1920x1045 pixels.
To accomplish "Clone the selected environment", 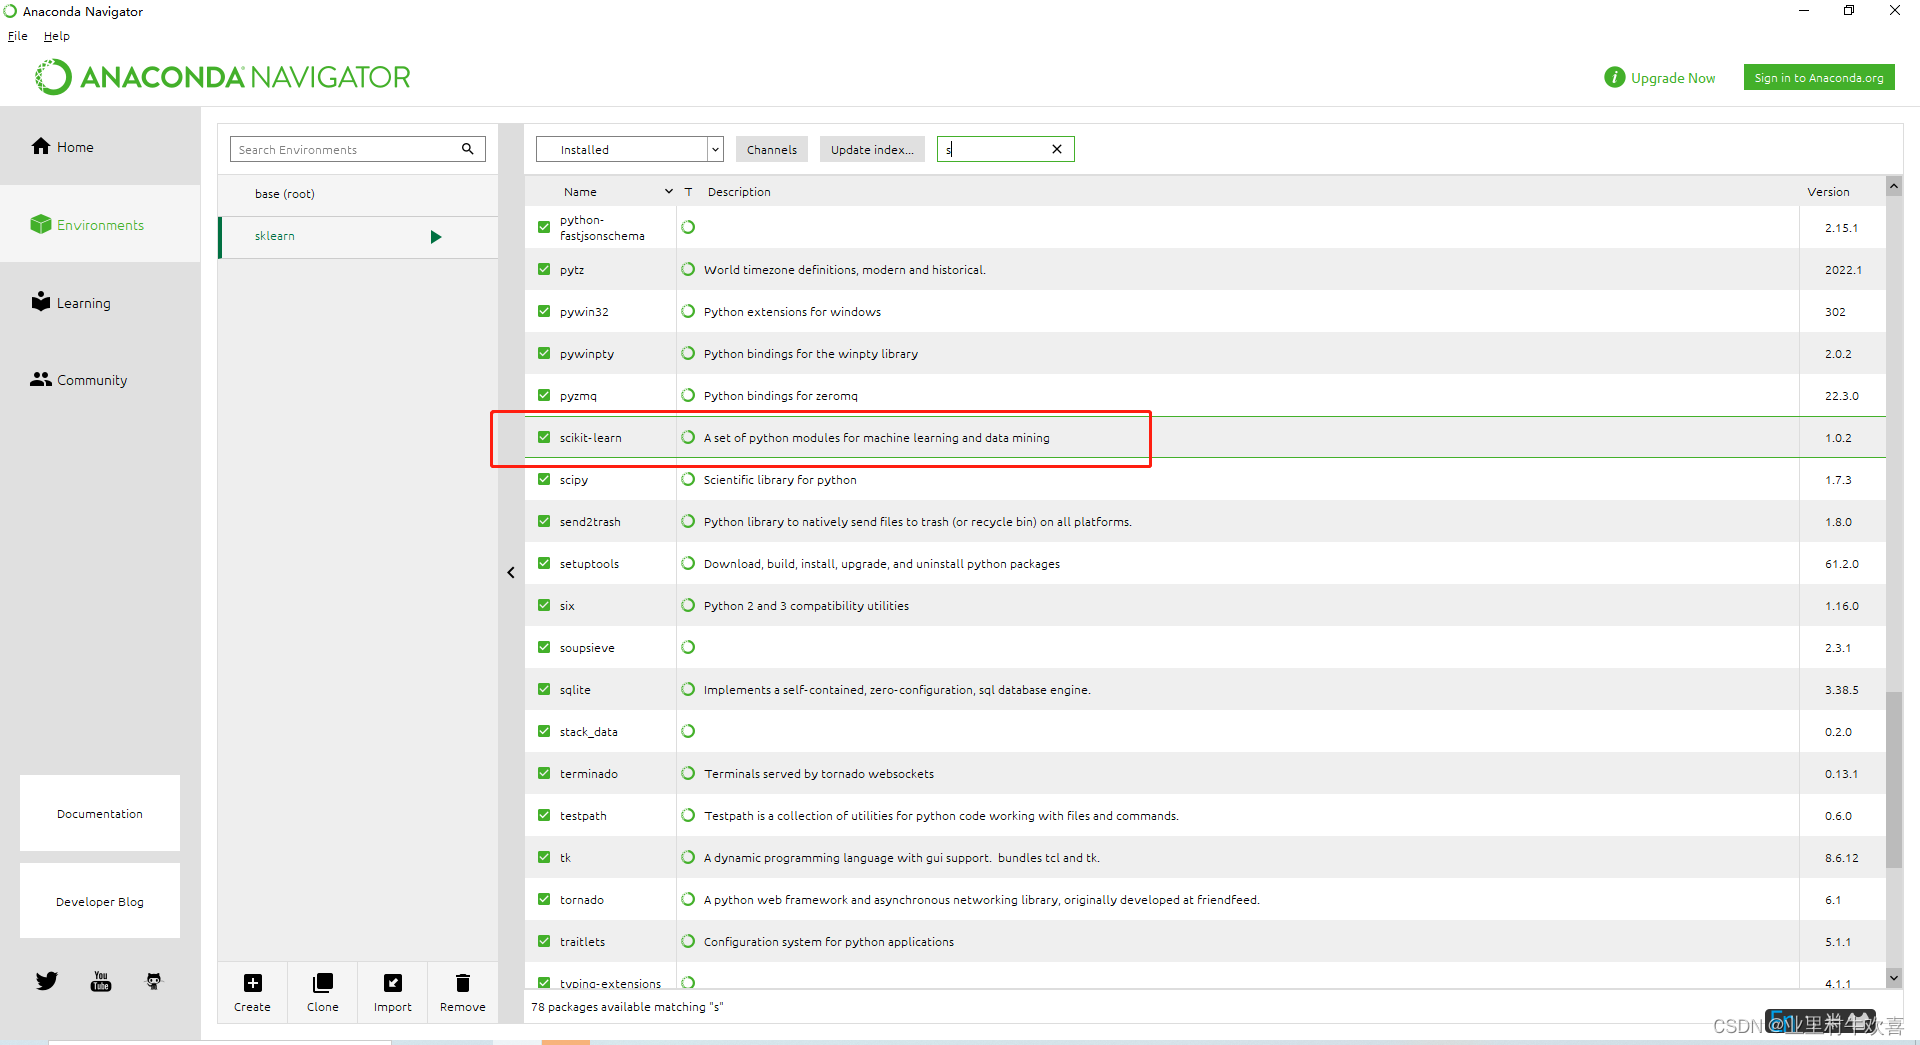I will tap(323, 992).
